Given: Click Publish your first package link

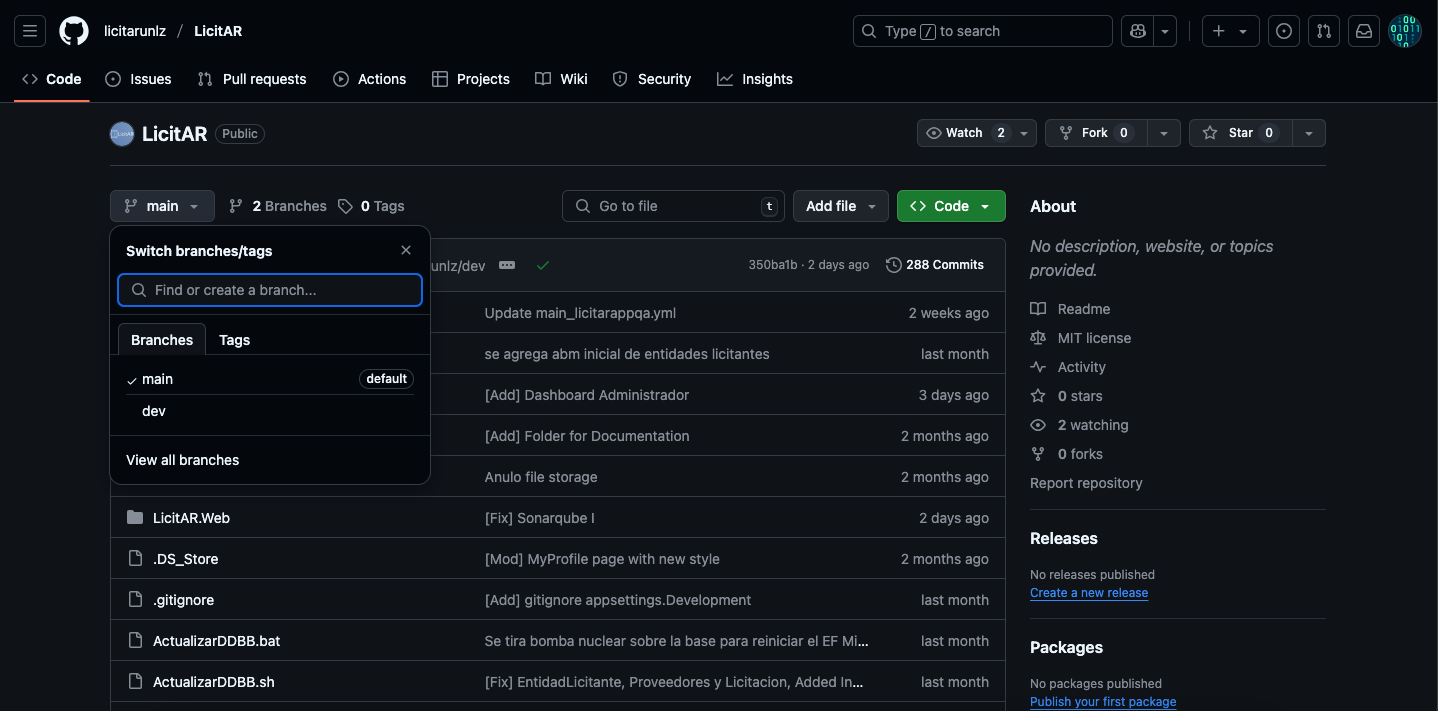Looking at the screenshot, I should coord(1103,702).
